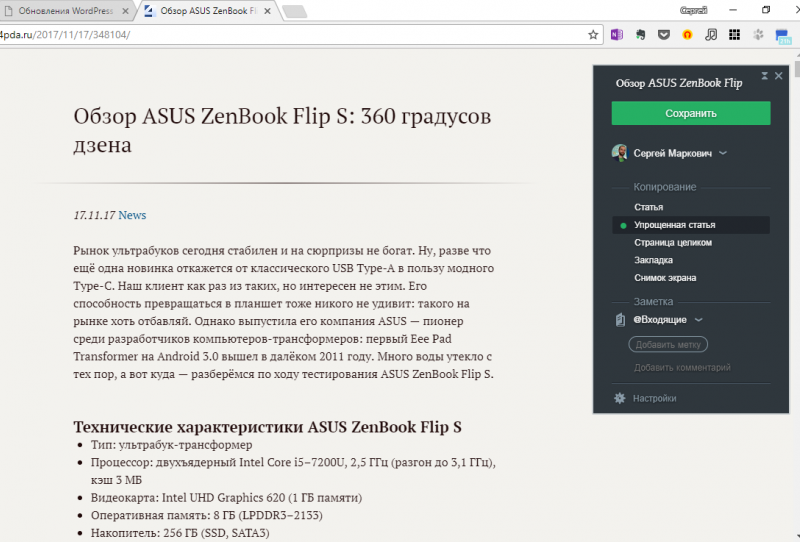This screenshot has width=800, height=542.
Task: Save page with the Pocket extension icon
Action: 663,34
